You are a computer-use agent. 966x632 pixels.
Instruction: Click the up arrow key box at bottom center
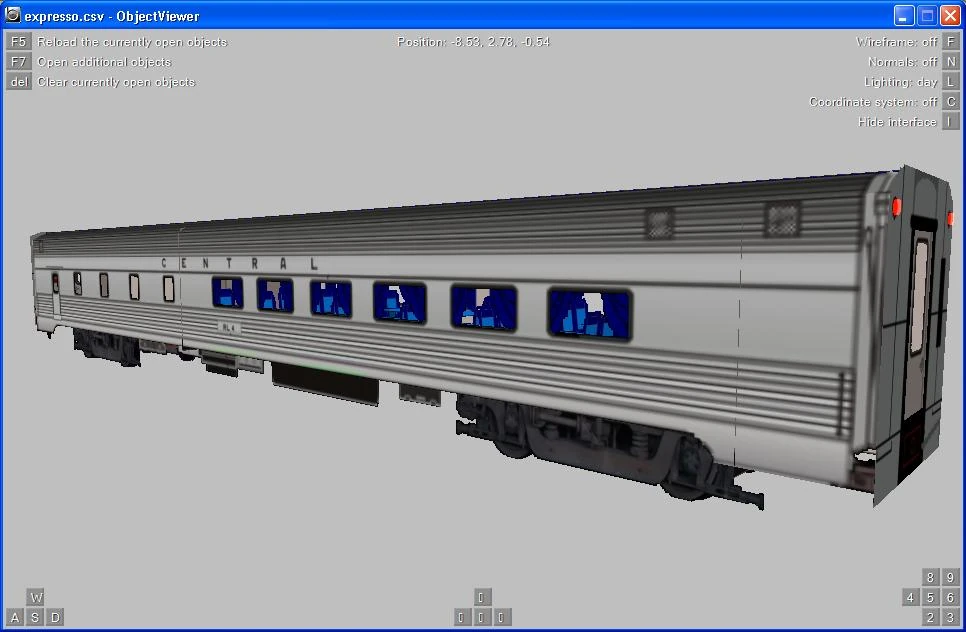point(481,597)
